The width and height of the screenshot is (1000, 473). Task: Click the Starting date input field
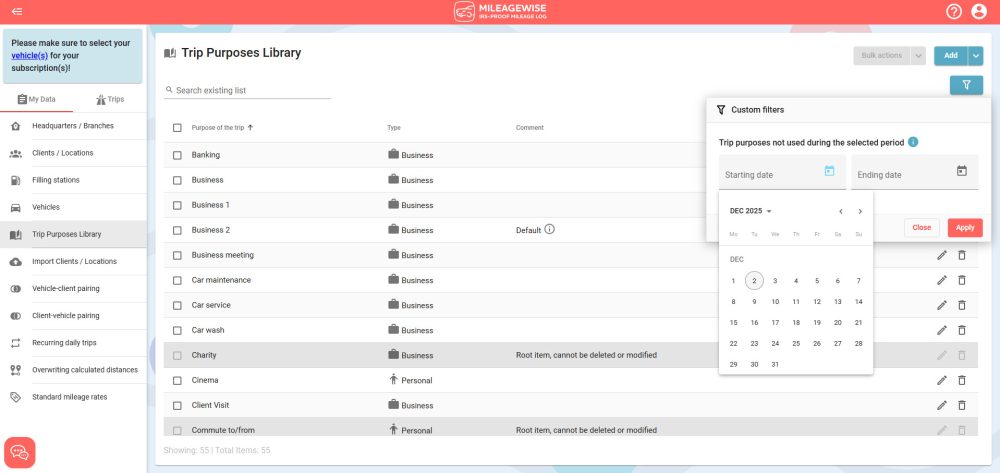pyautogui.click(x=783, y=172)
